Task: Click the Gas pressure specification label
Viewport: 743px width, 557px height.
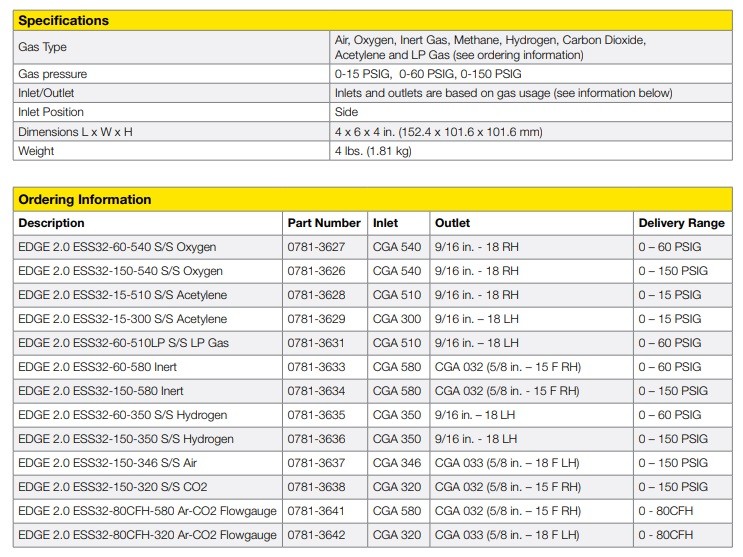Action: 52,74
